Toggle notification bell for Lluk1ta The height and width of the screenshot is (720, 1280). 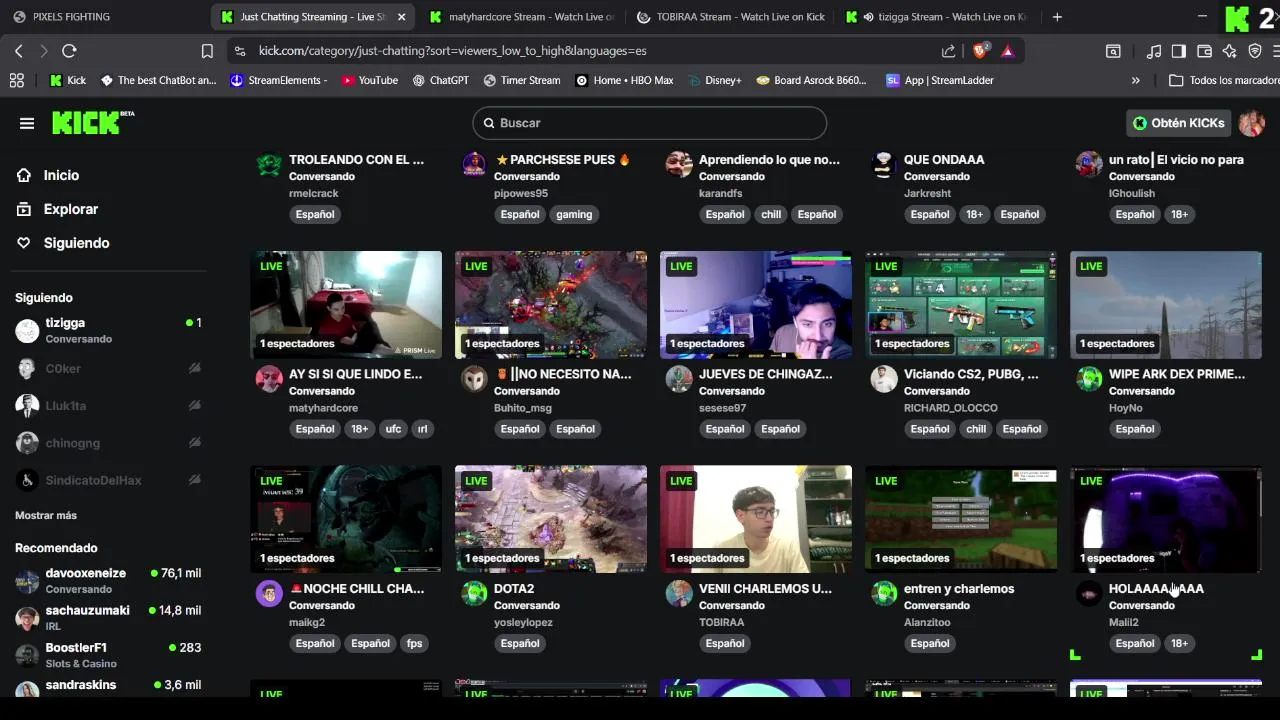point(195,406)
